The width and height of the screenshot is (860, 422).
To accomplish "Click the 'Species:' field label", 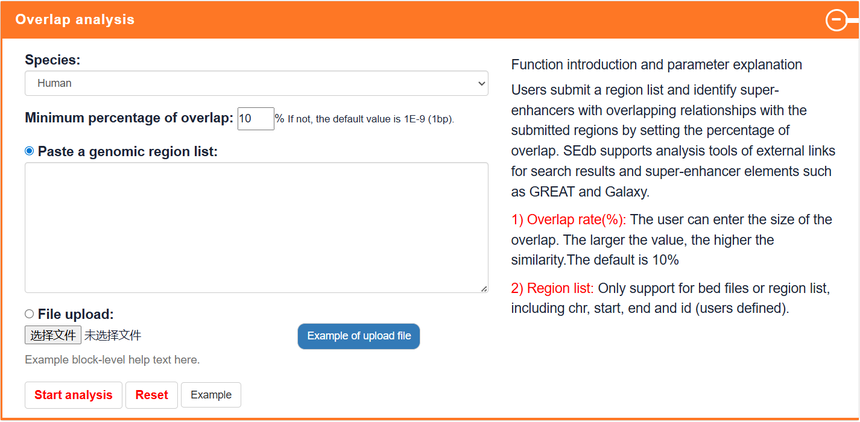I will pyautogui.click(x=52, y=60).
